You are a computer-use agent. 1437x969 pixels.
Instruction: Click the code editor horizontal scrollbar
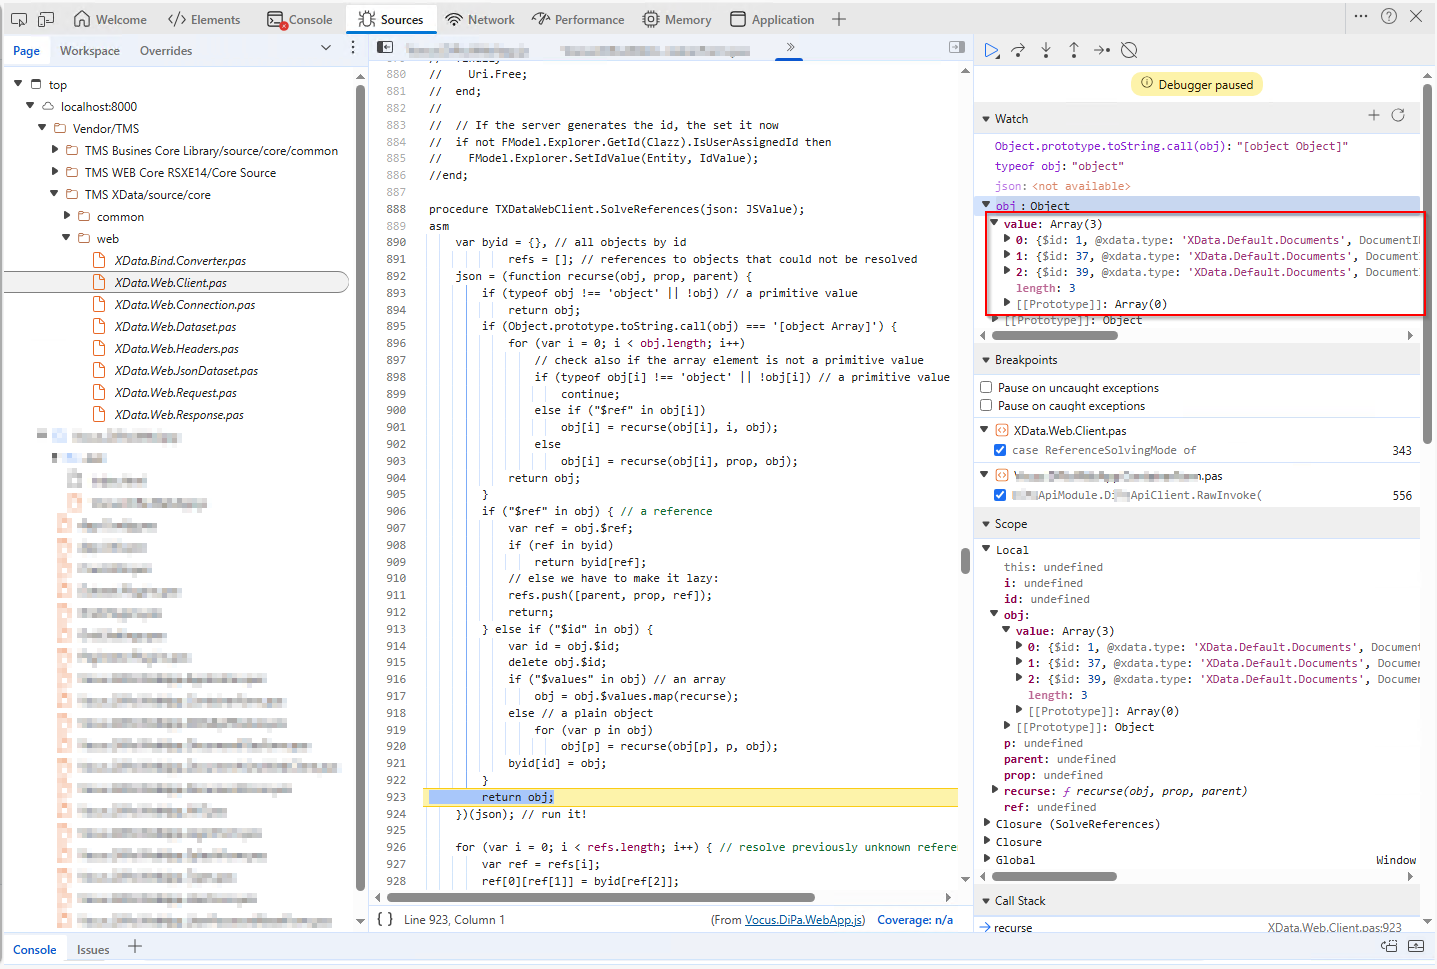(x=600, y=897)
